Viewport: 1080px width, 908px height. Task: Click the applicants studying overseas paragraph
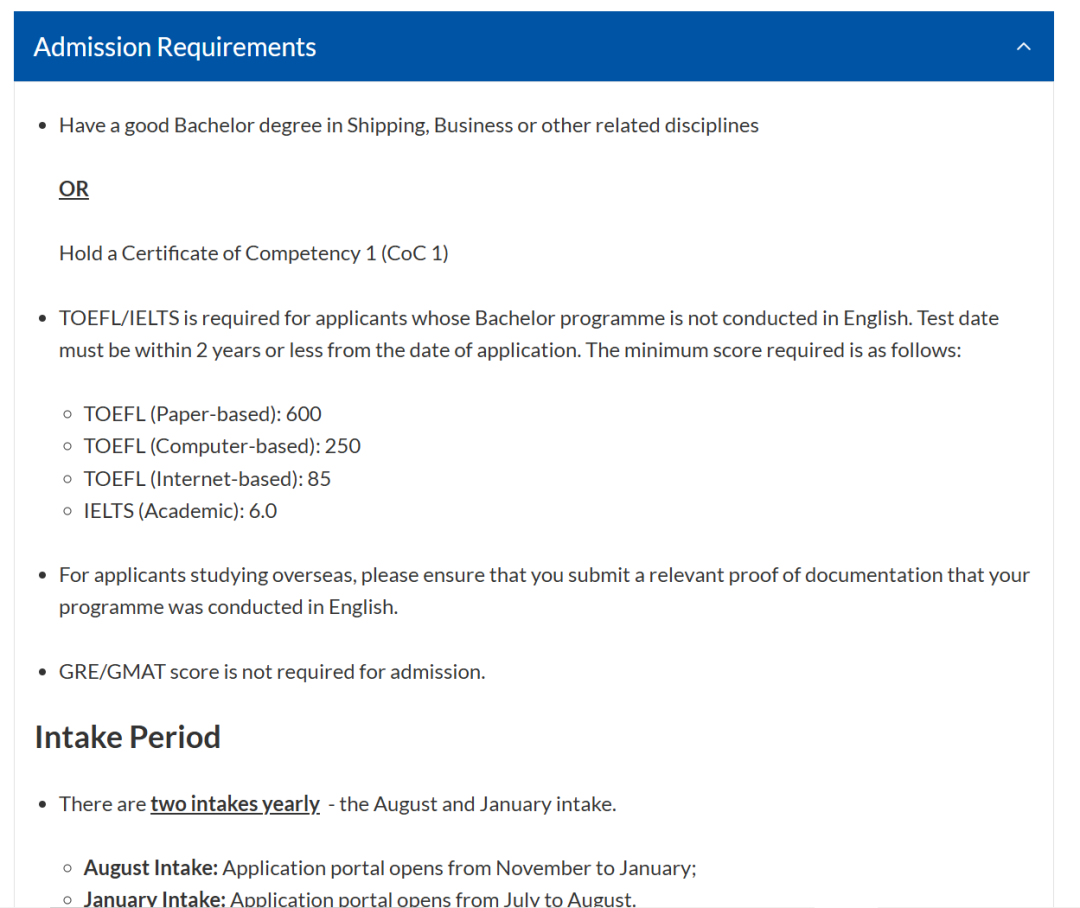[x=544, y=575]
